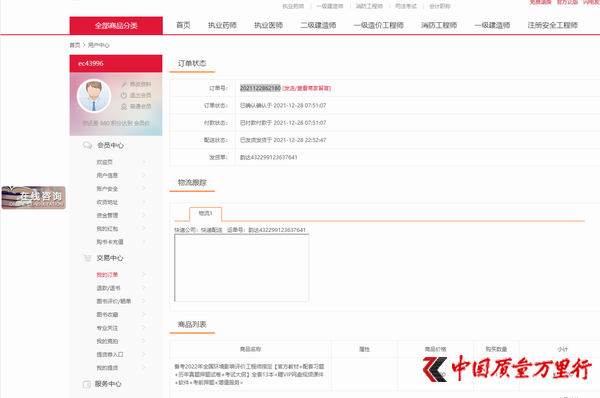Click the 首页 breadcrumb link
Image resolution: width=600 pixels, height=398 pixels.
point(75,45)
